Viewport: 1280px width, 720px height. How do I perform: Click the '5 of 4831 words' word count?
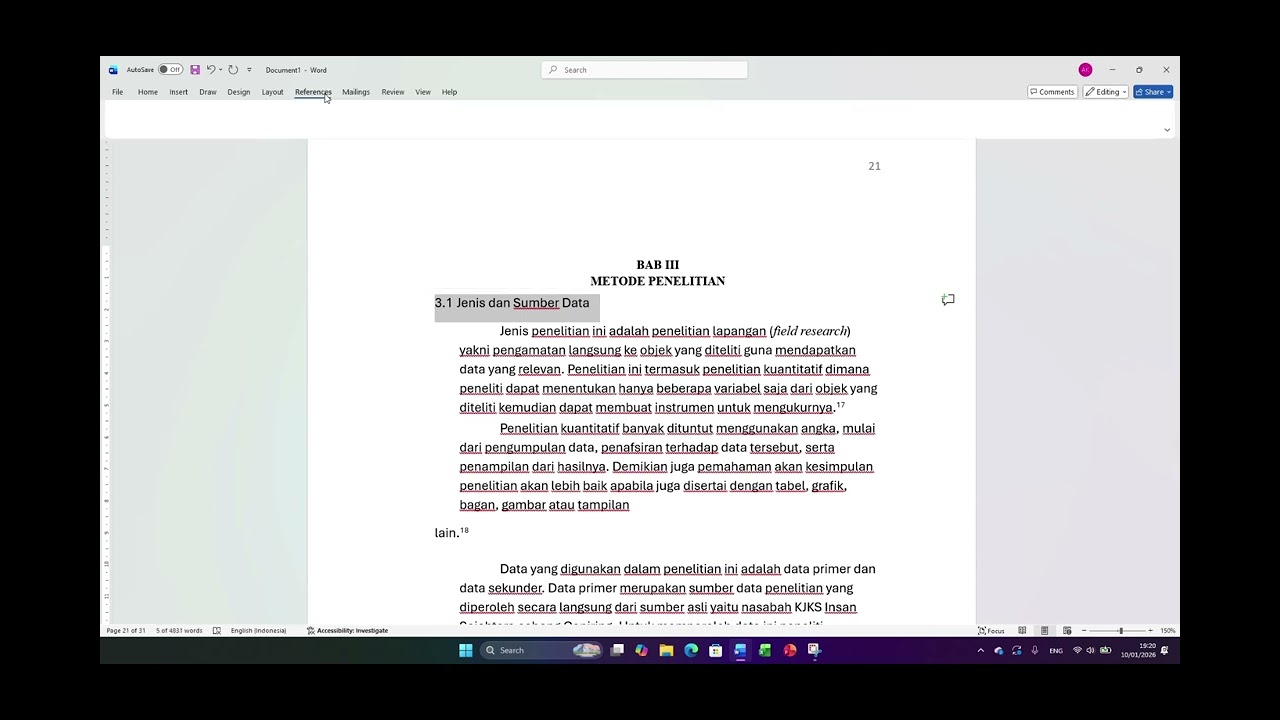(x=179, y=631)
